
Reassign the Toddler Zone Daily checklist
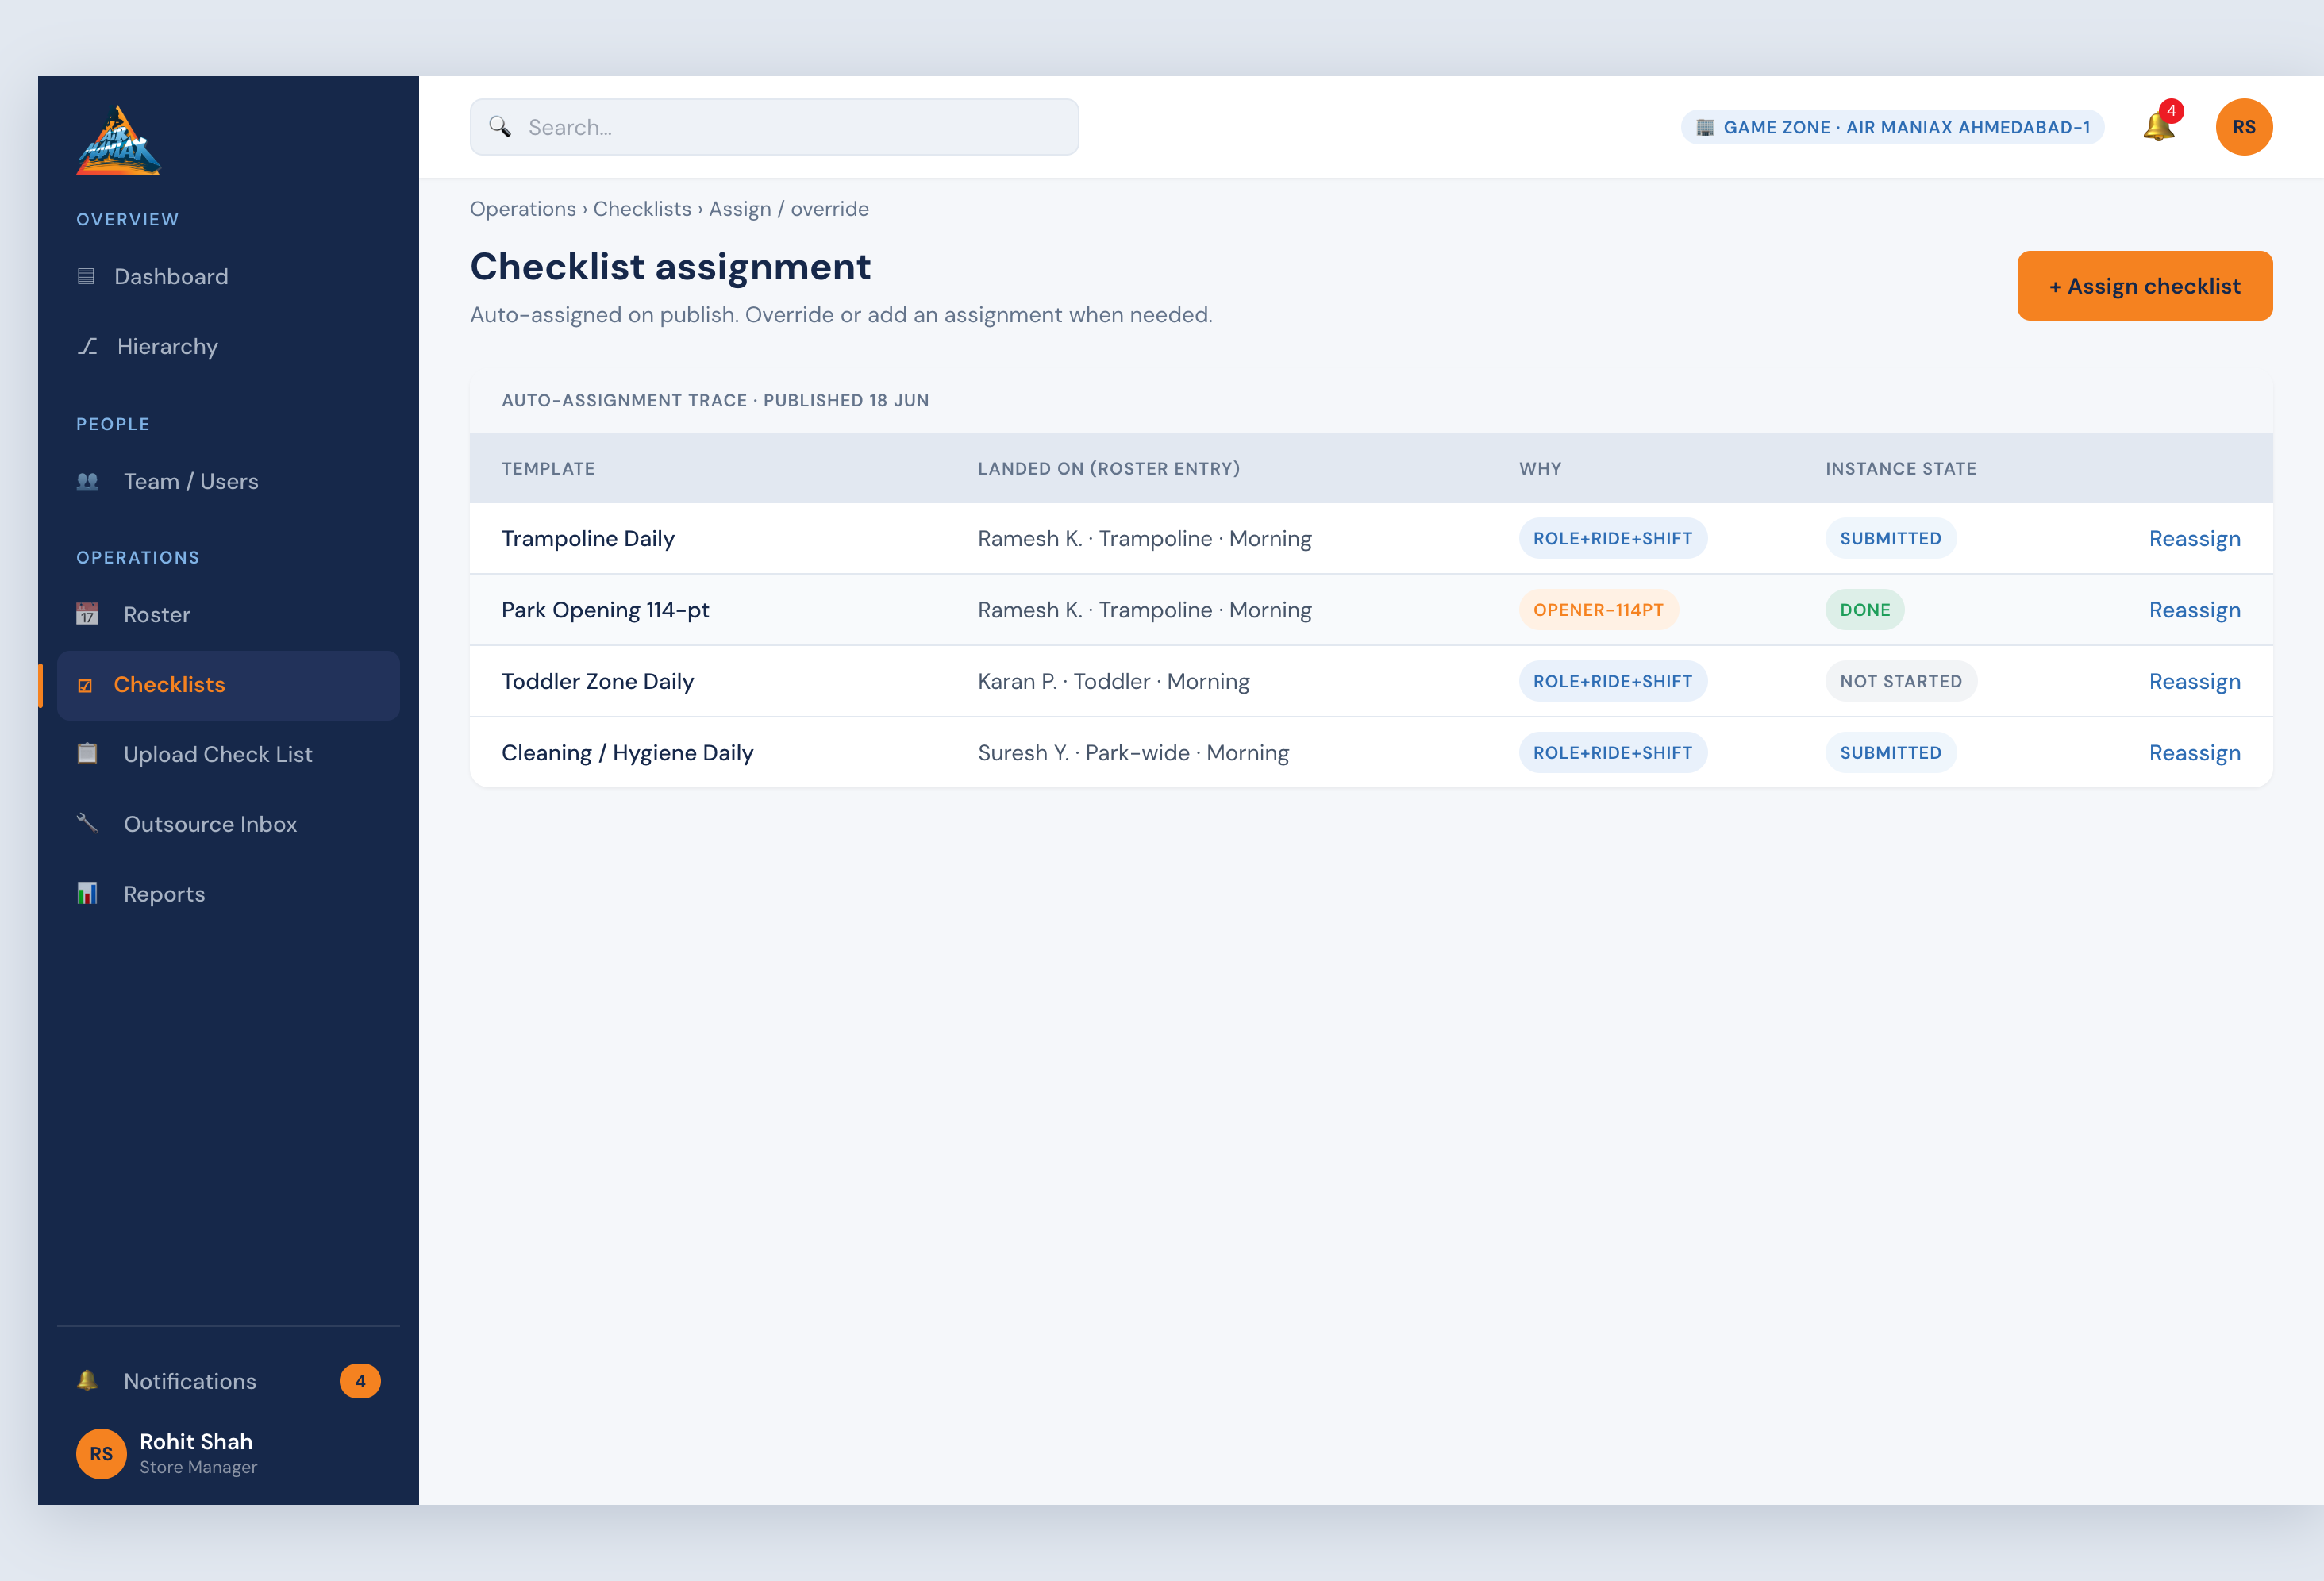(2195, 682)
